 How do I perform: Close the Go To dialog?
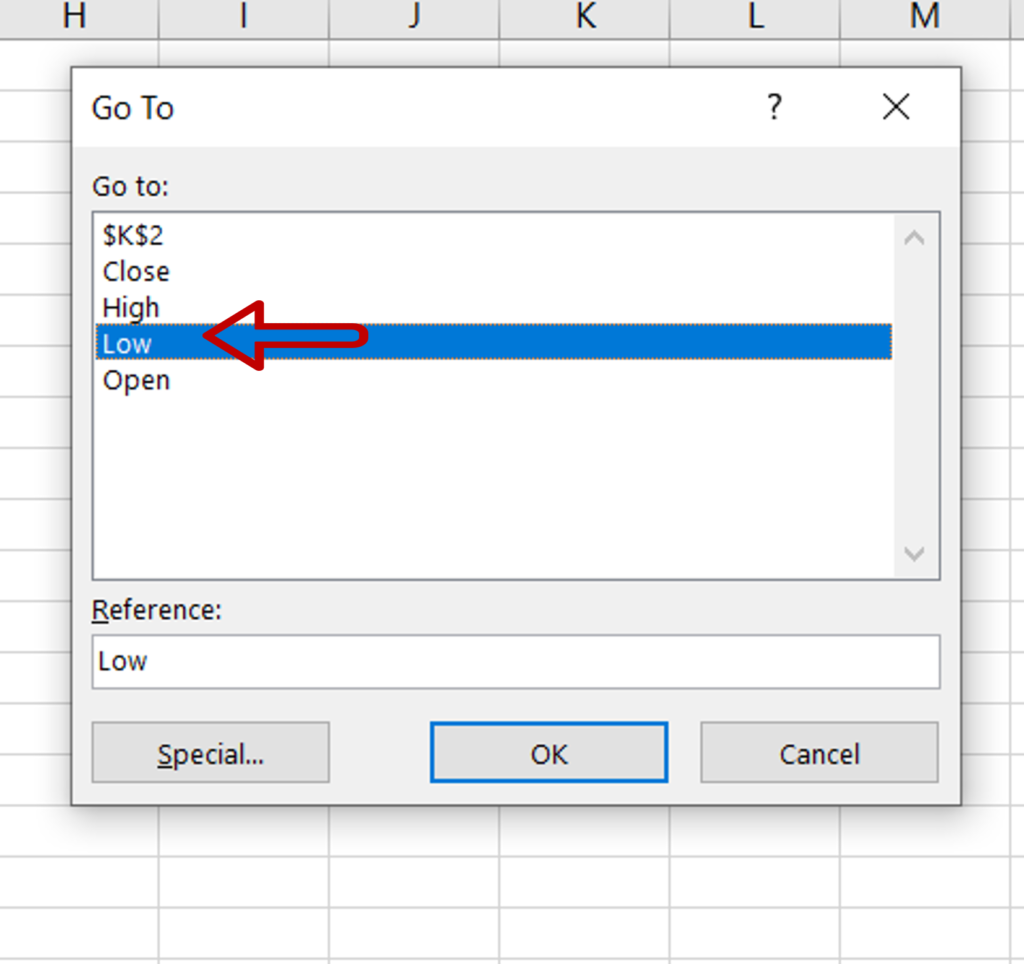[895, 107]
